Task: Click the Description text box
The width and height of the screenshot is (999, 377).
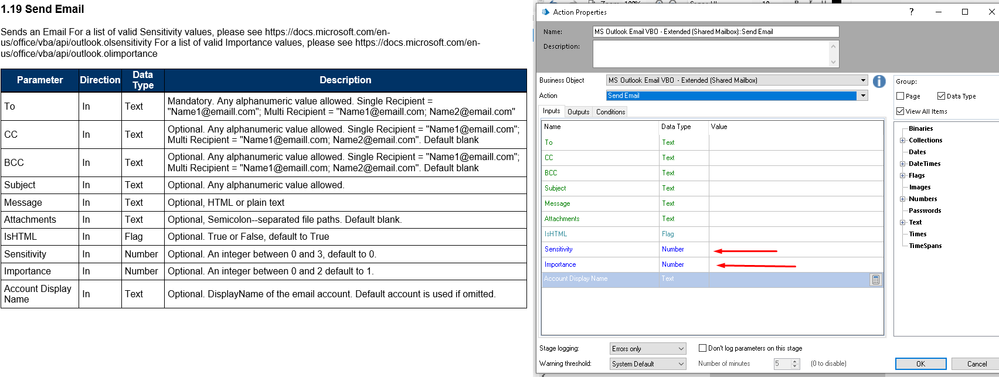Action: point(710,54)
